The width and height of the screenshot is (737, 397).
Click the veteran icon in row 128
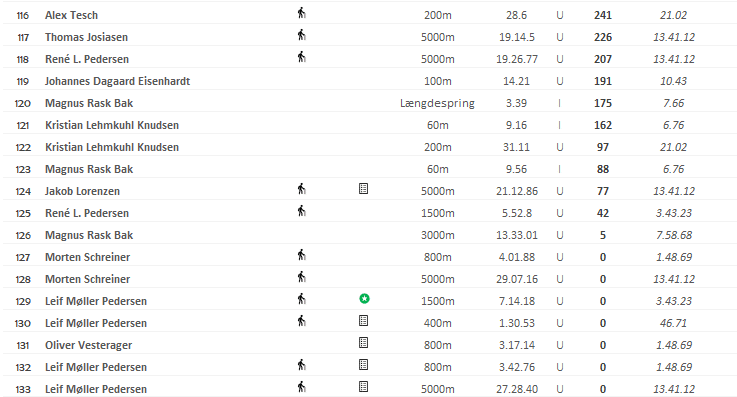click(302, 277)
